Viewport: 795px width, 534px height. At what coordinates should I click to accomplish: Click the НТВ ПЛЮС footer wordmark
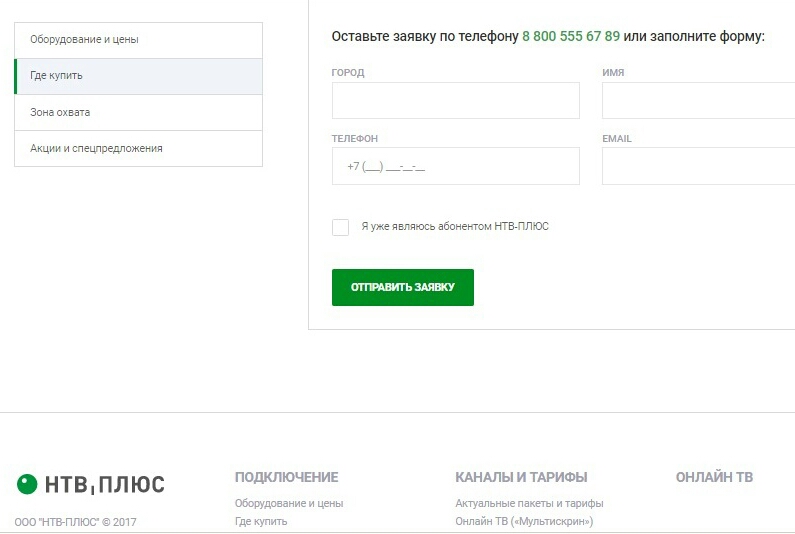pos(105,484)
